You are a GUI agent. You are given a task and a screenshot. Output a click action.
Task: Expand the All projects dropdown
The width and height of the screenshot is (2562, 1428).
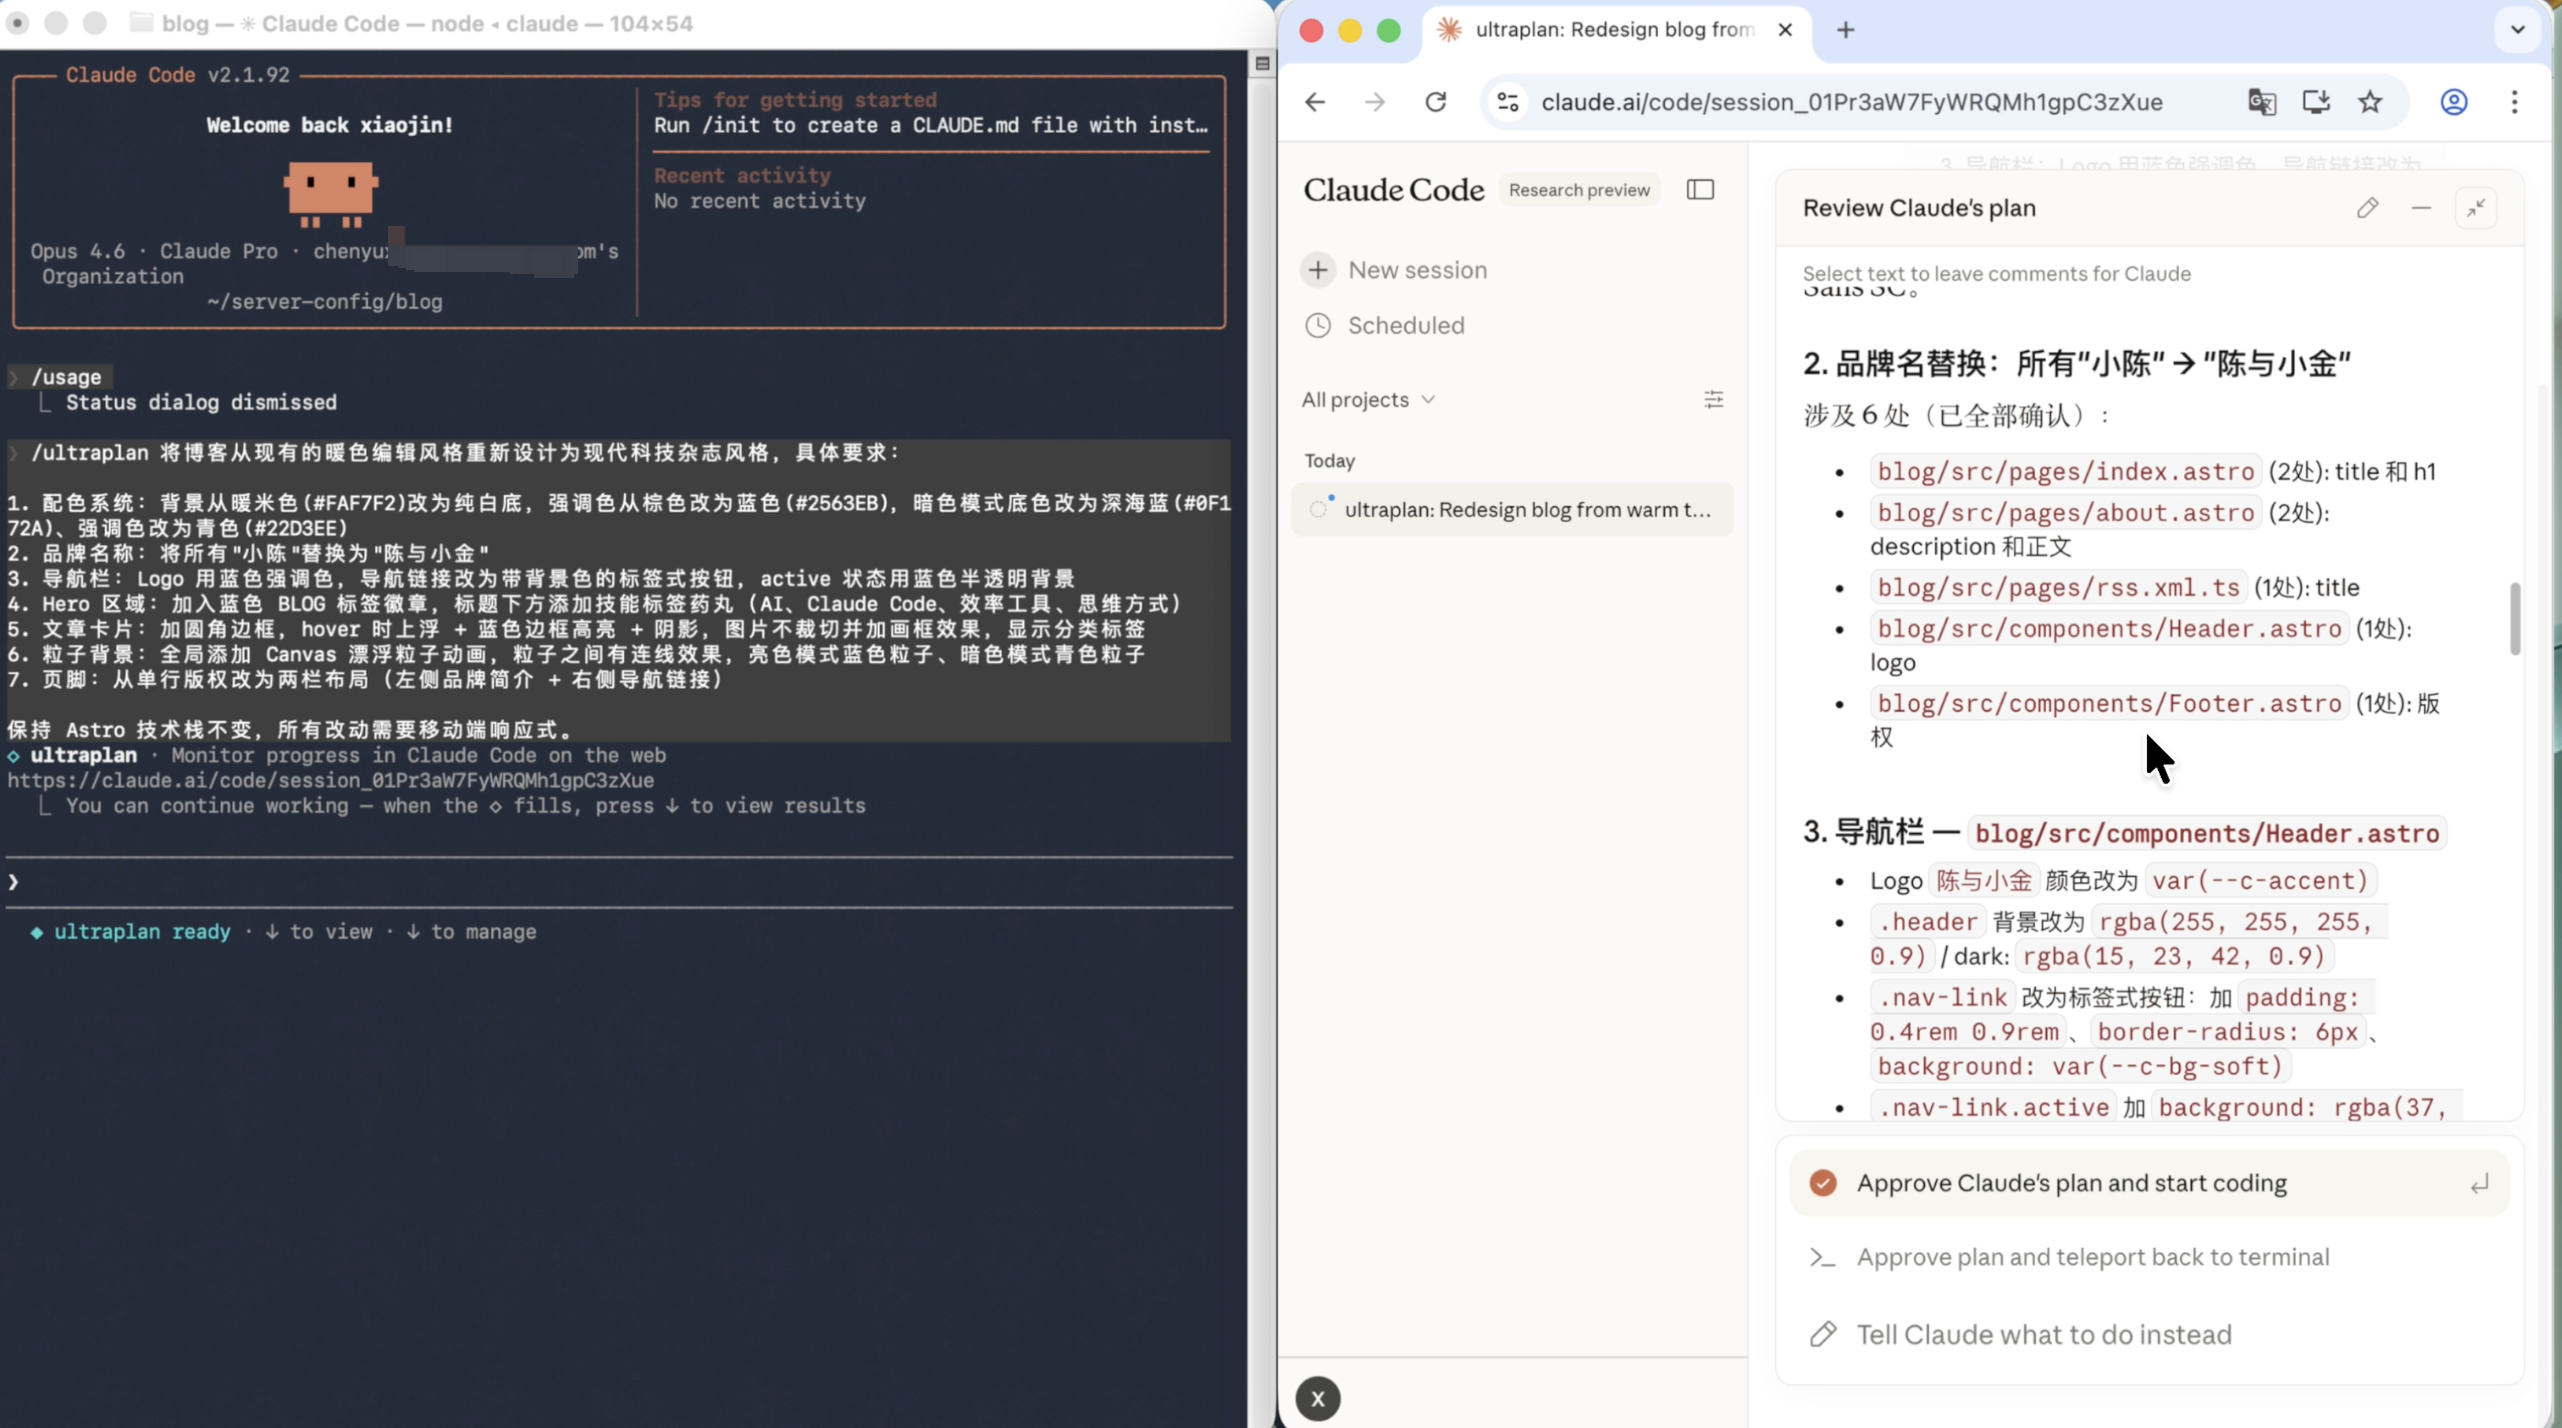tap(1368, 400)
